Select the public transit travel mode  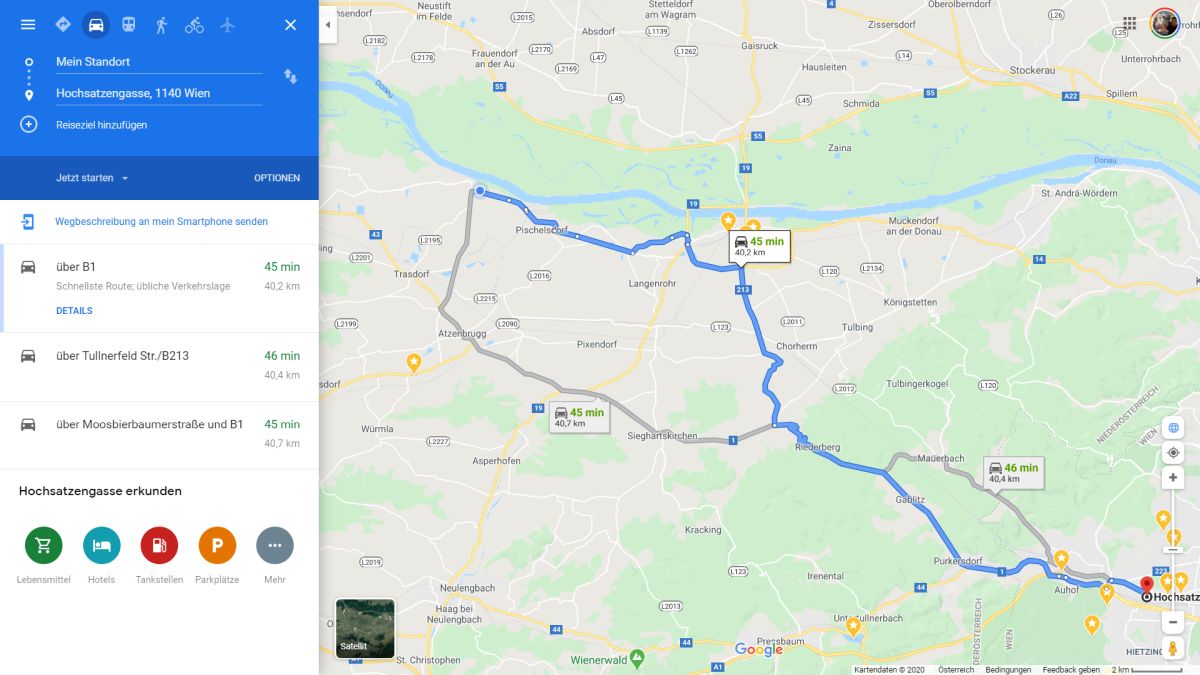[129, 24]
